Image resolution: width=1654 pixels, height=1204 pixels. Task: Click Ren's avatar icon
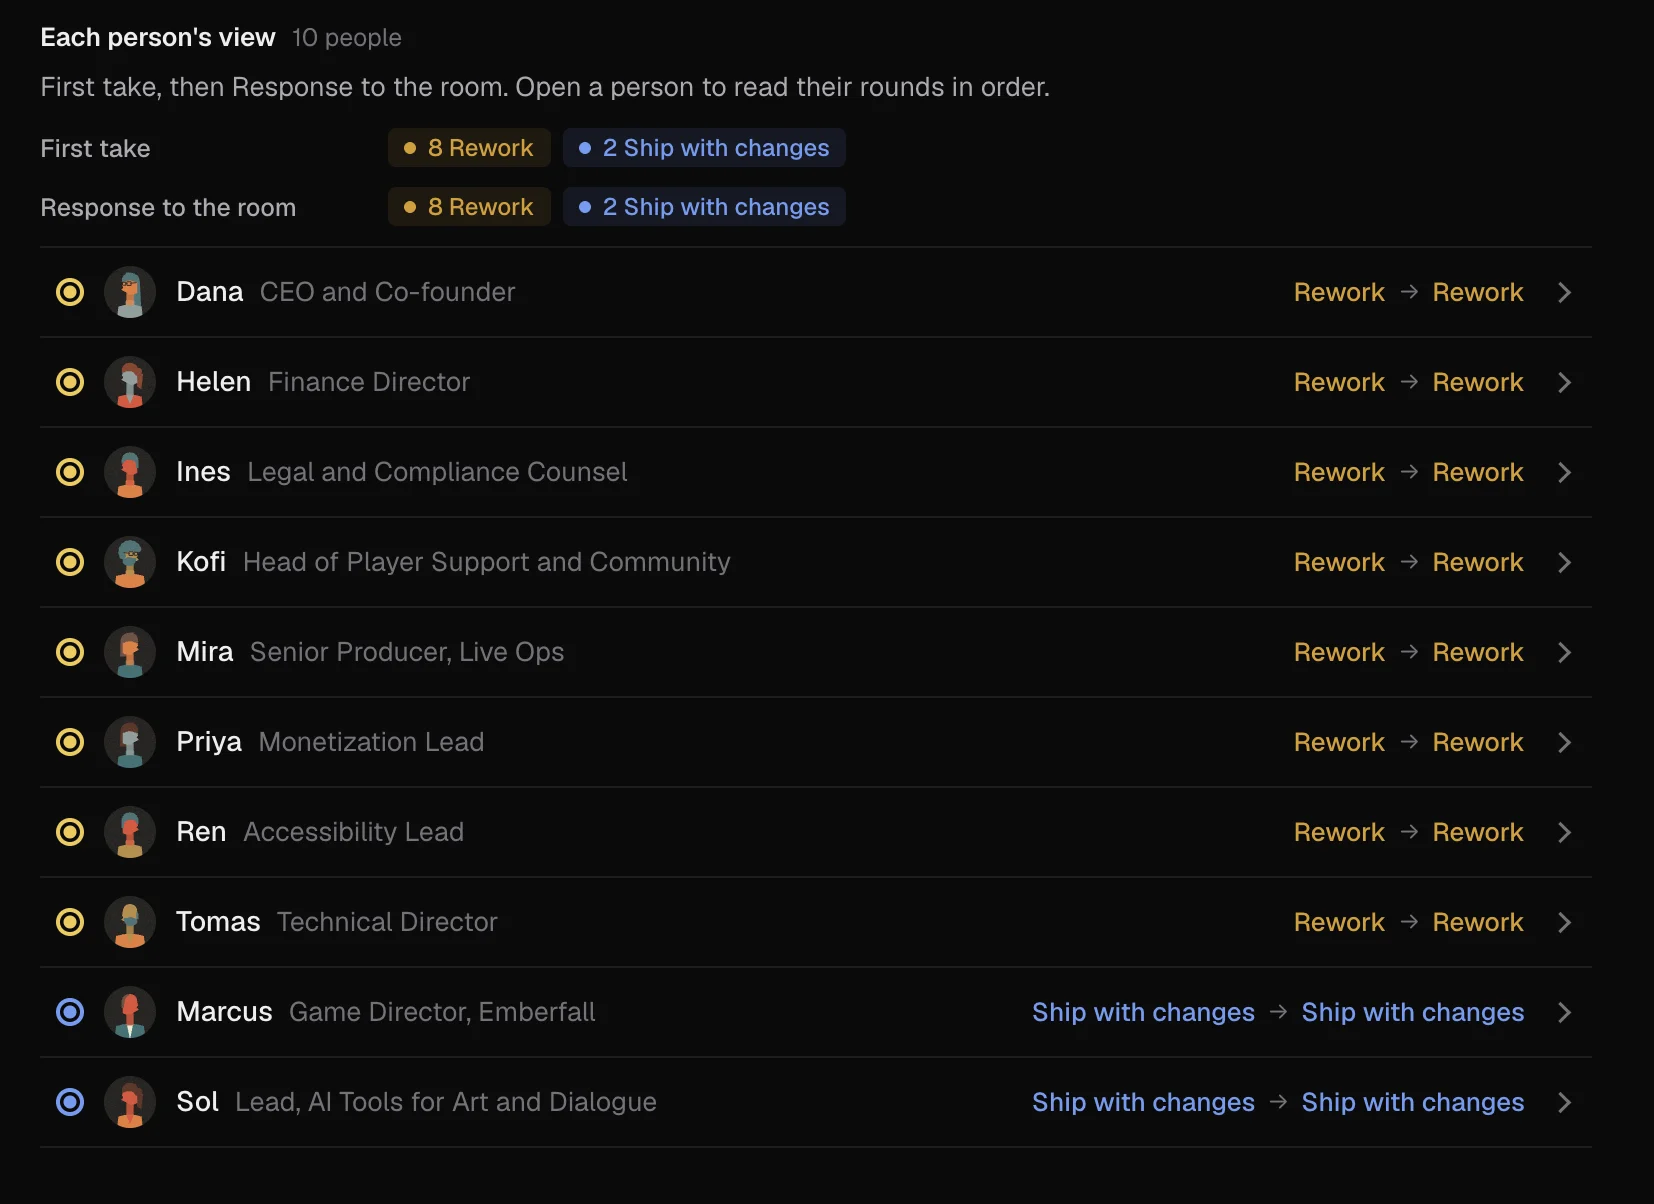coord(130,832)
